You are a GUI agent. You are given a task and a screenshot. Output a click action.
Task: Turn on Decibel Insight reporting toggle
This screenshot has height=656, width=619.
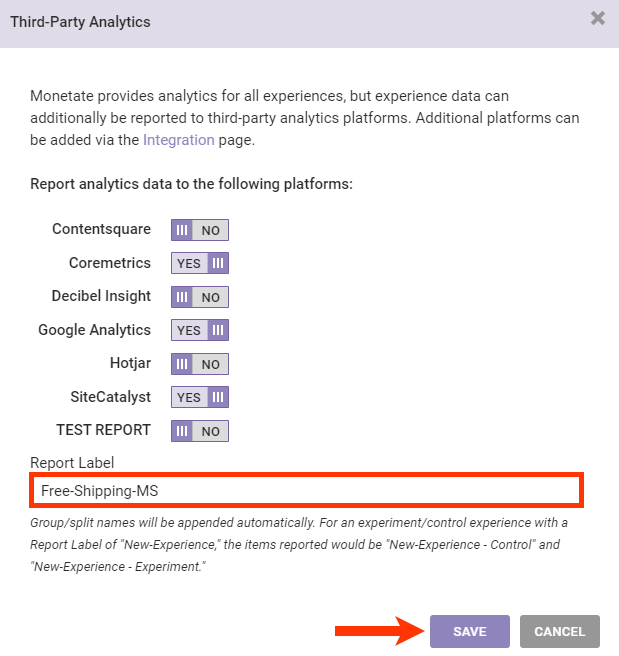(x=200, y=297)
